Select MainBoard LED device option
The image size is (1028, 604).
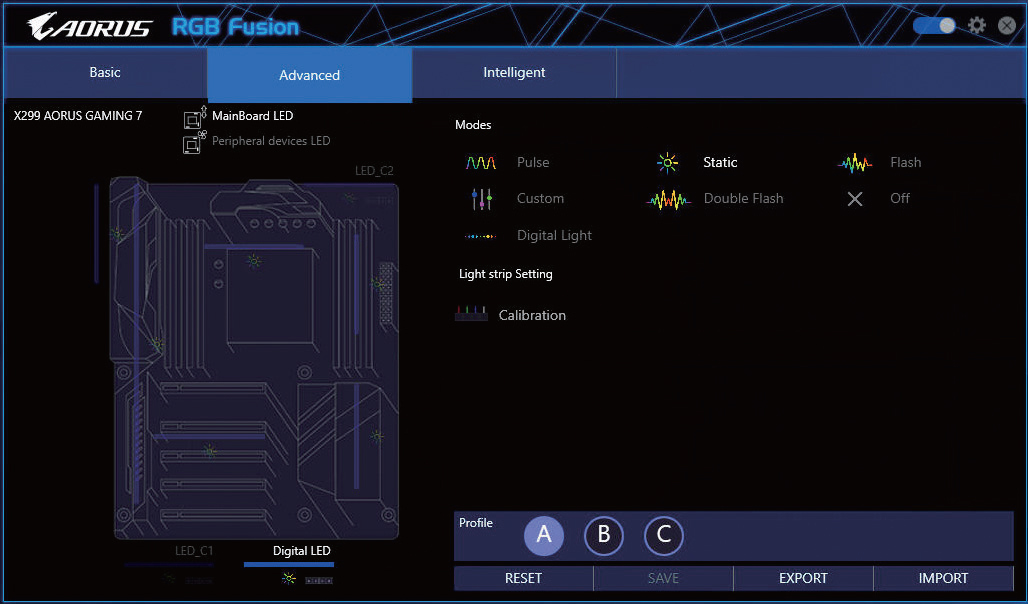252,116
